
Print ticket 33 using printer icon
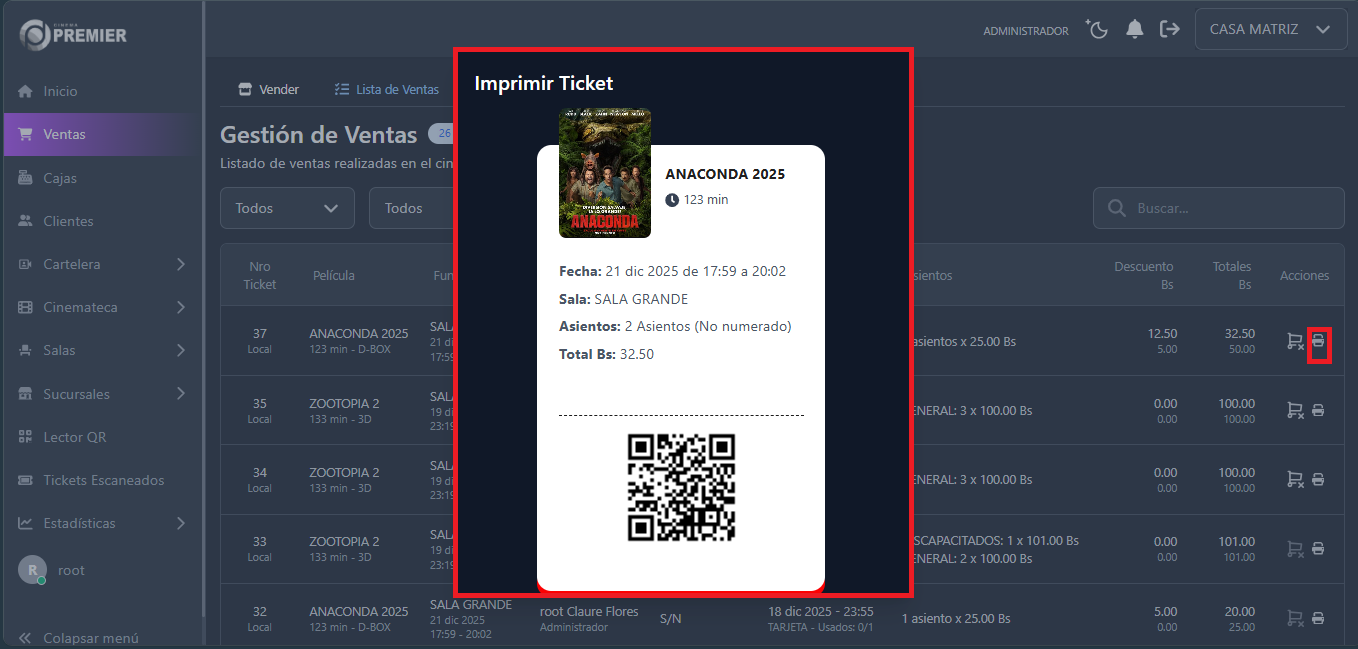pos(1318,548)
